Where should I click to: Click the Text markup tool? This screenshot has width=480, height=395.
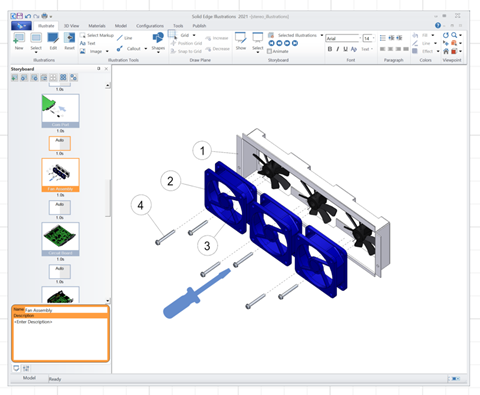point(88,43)
